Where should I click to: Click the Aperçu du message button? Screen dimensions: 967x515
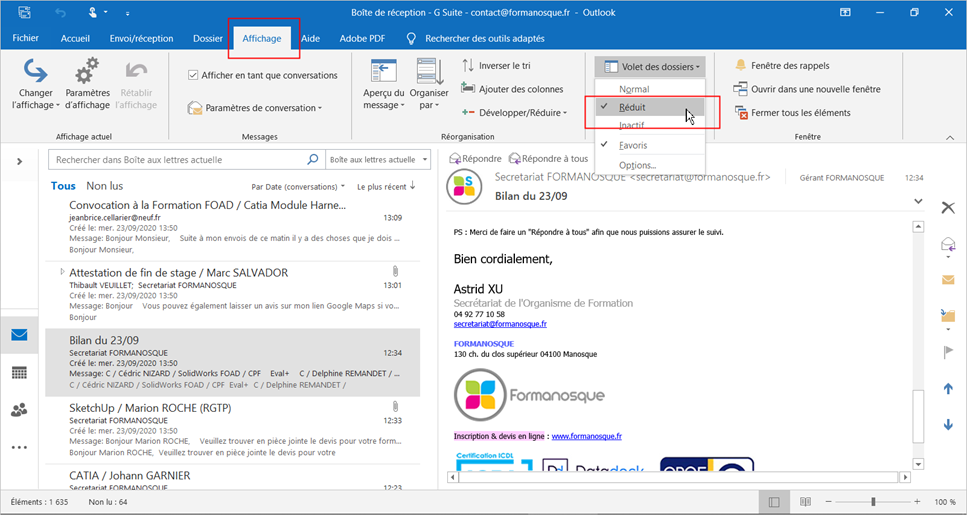(x=384, y=84)
